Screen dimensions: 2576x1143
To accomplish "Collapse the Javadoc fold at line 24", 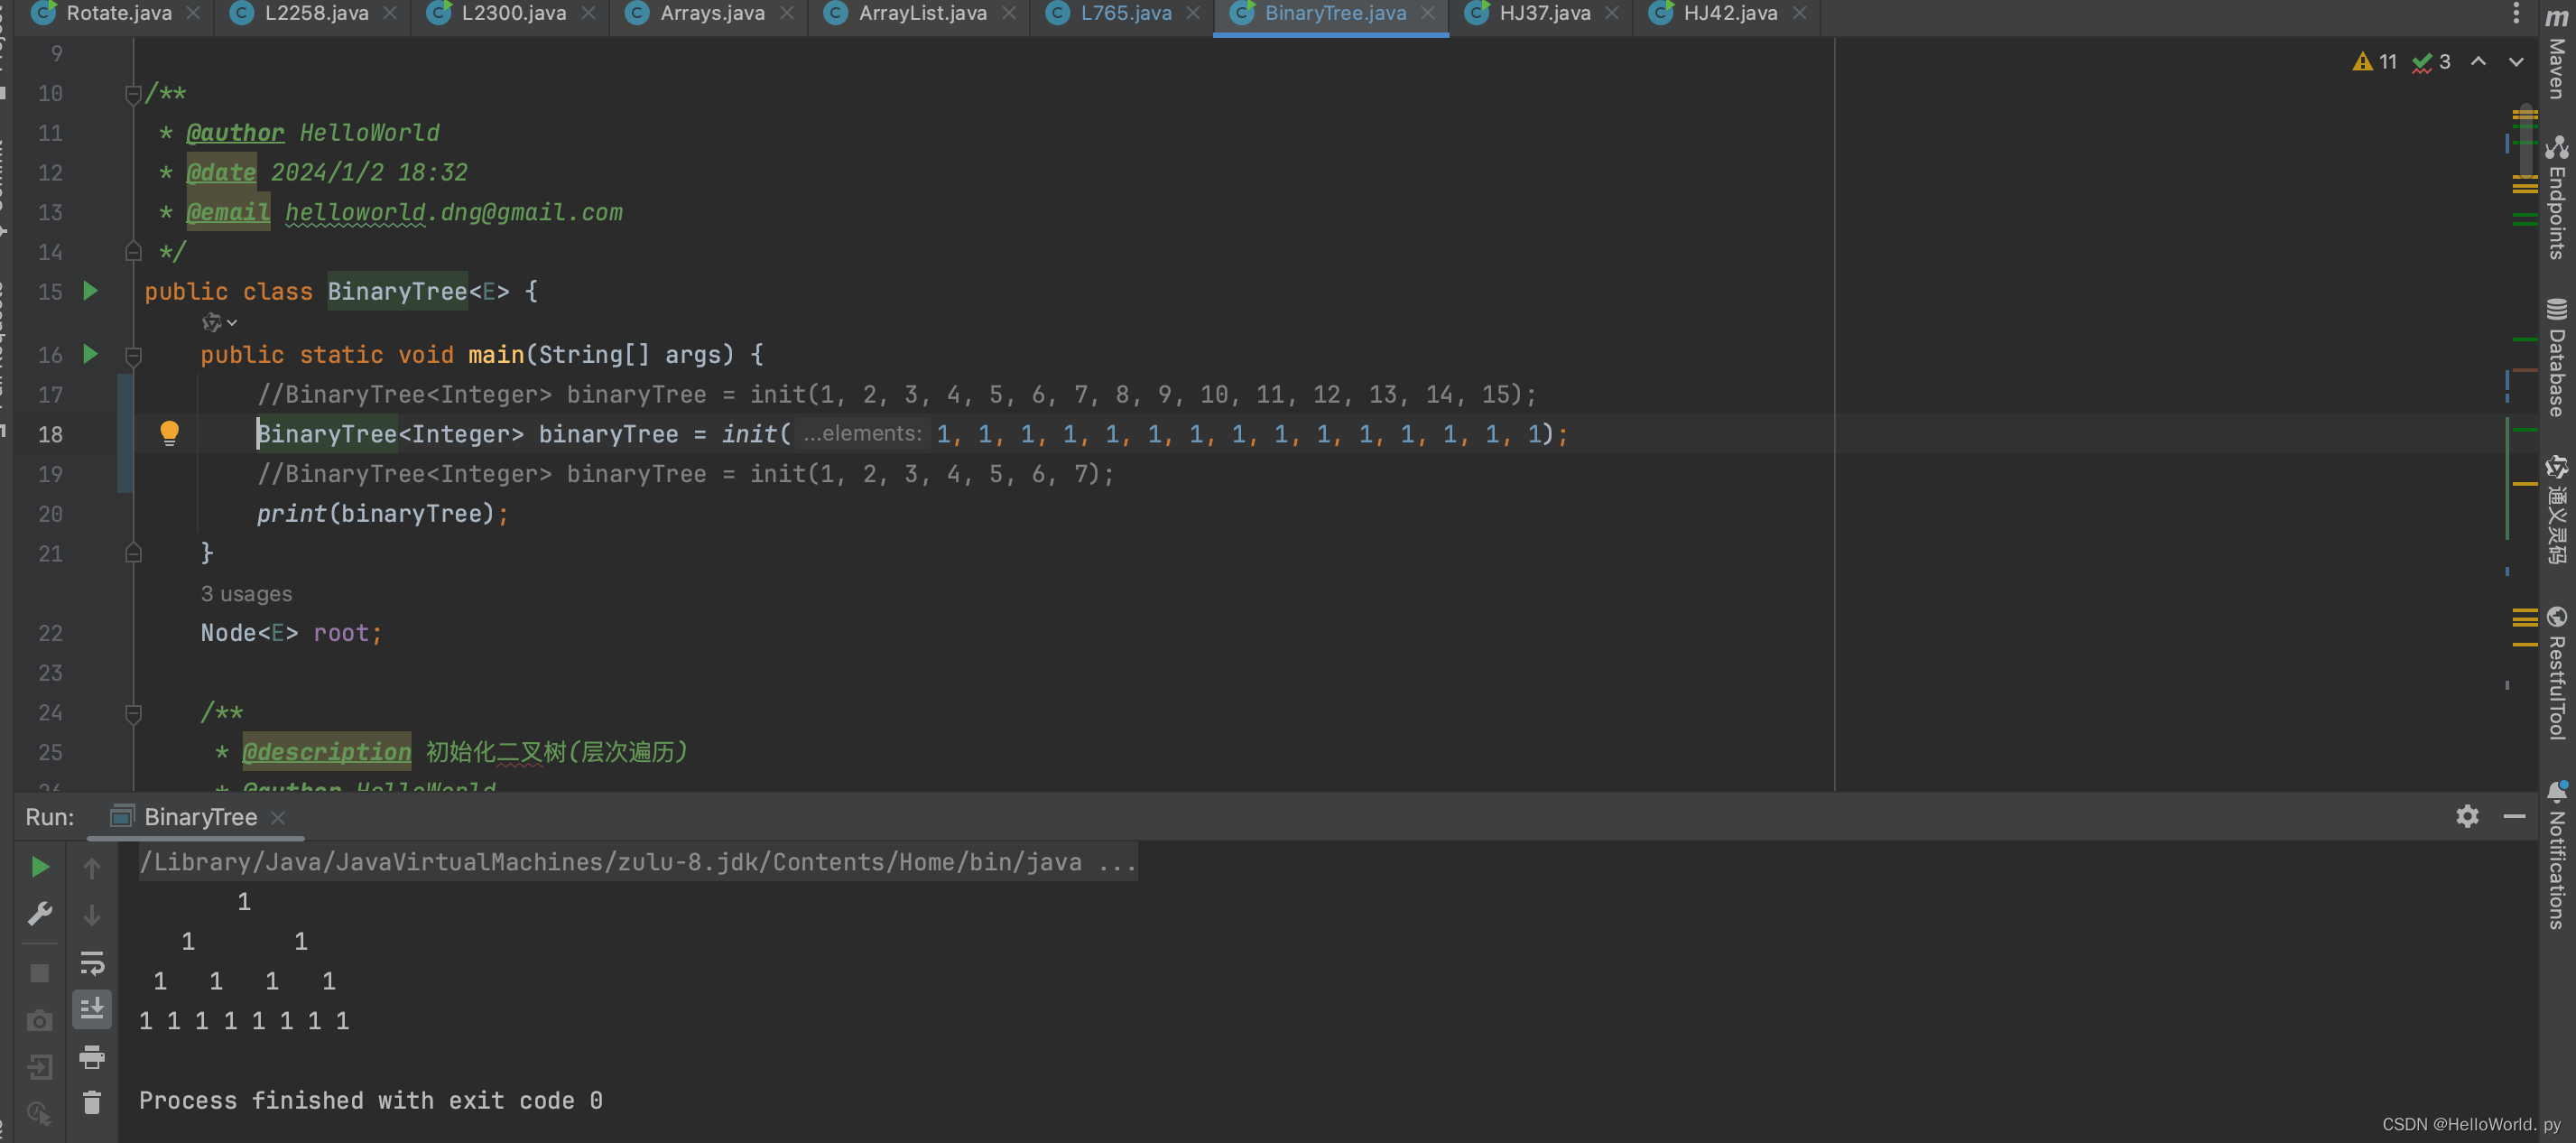I will point(133,713).
